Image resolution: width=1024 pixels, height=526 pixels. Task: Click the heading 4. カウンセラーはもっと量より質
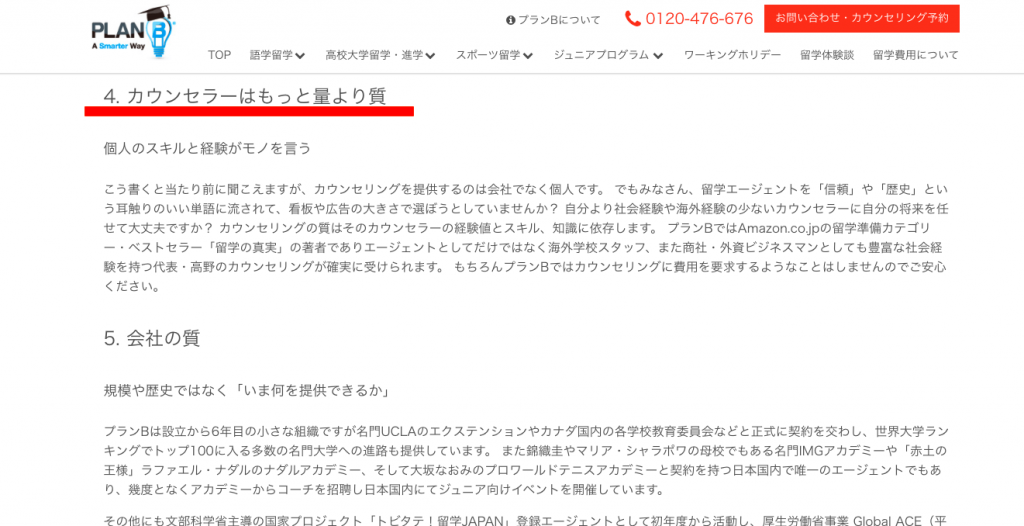[x=245, y=96]
